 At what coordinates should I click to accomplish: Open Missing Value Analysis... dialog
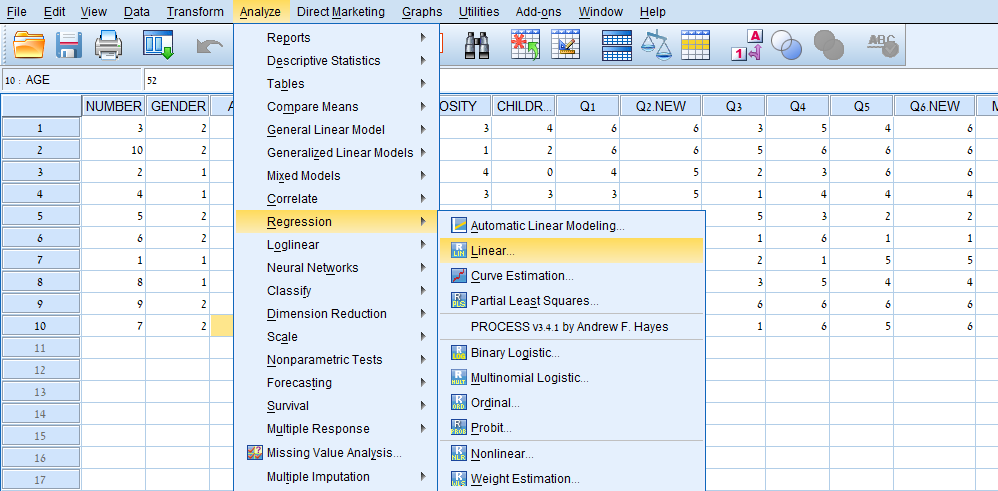pos(334,453)
